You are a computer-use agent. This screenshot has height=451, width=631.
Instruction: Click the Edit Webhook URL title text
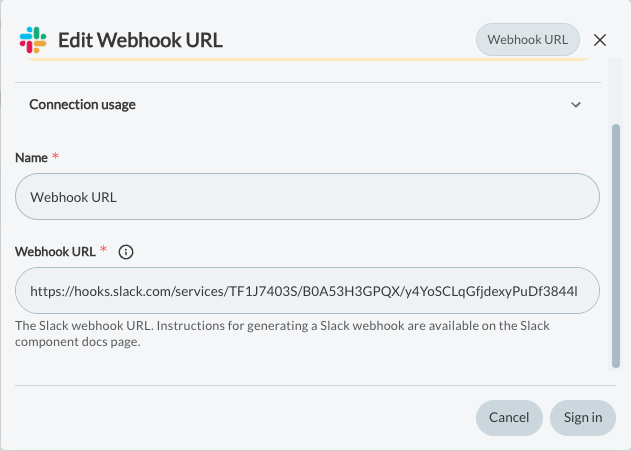pyautogui.click(x=140, y=40)
